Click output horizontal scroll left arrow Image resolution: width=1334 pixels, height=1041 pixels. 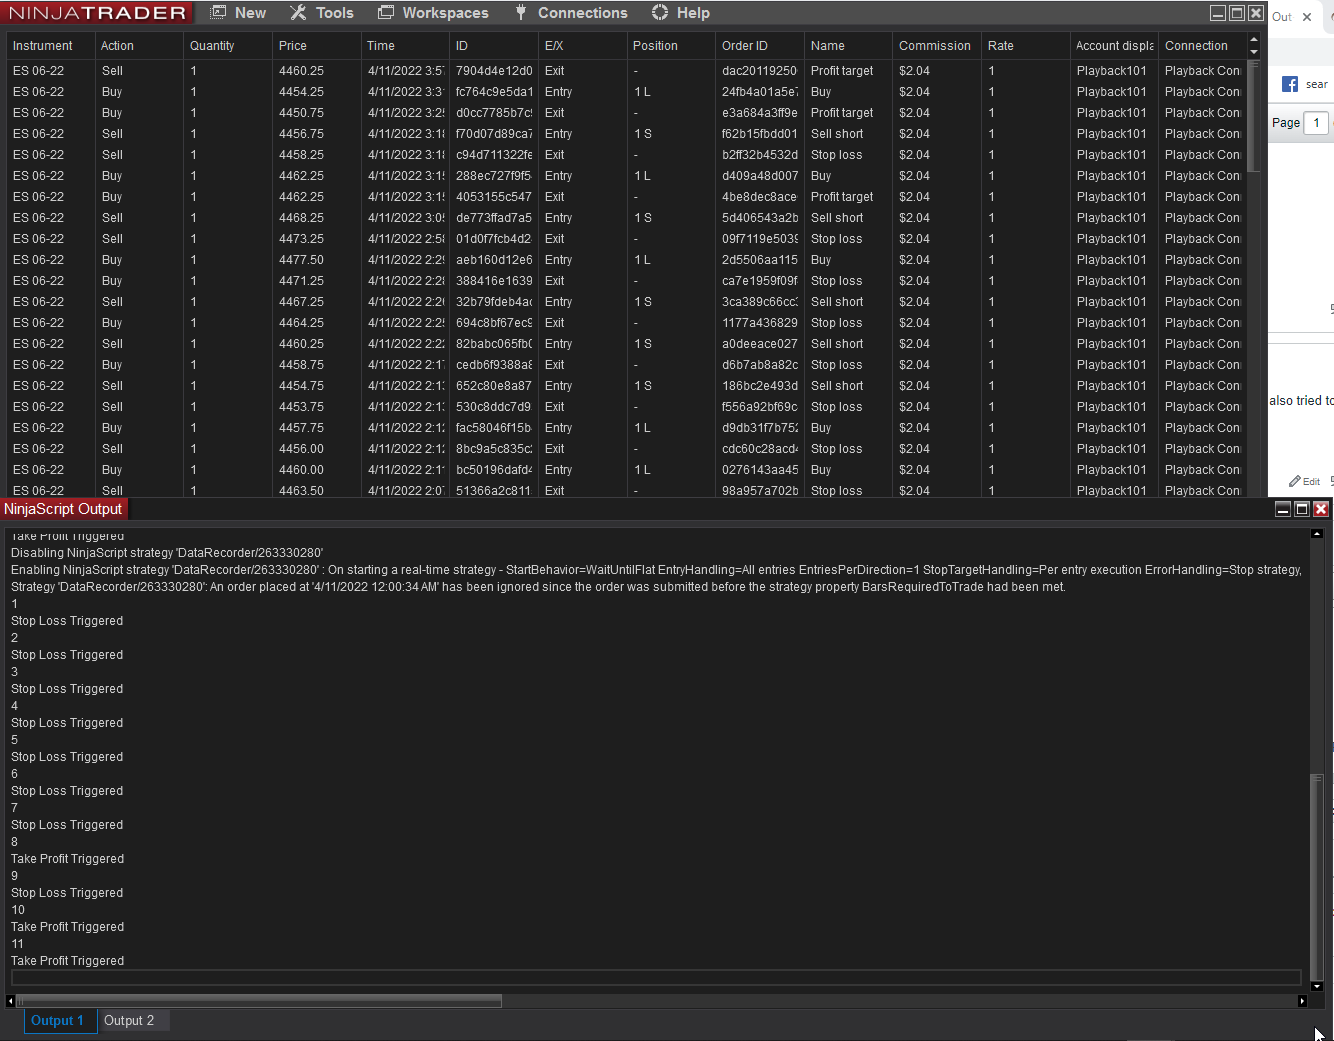10,1001
